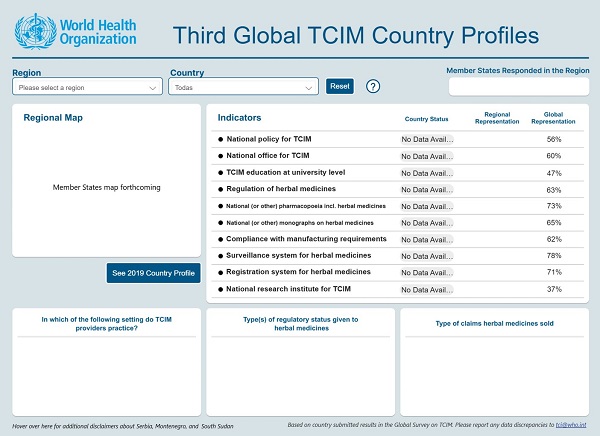Expand the Region dropdown
Viewport: 600px width, 436px height.
point(87,88)
